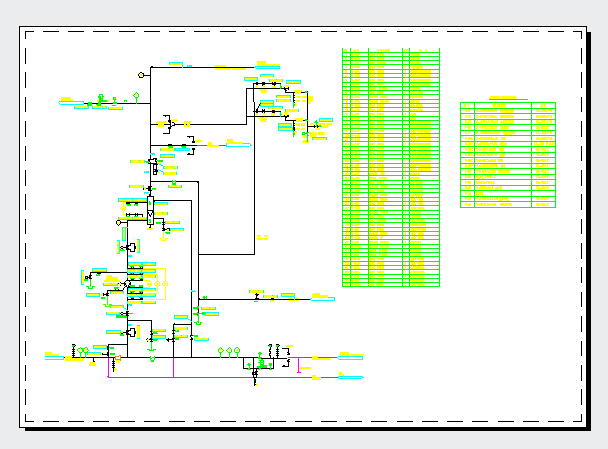Click the circle symbol at the top line's left end

pyautogui.click(x=142, y=74)
